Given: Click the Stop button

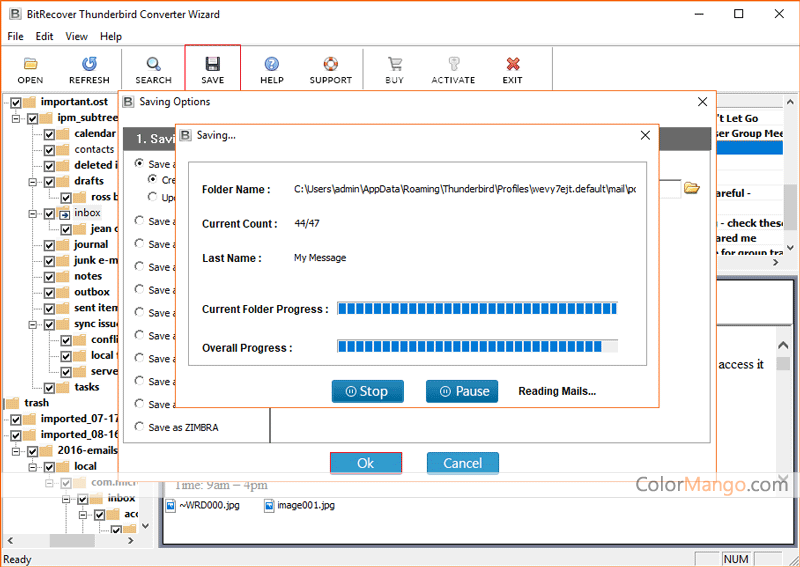Looking at the screenshot, I should tap(368, 391).
